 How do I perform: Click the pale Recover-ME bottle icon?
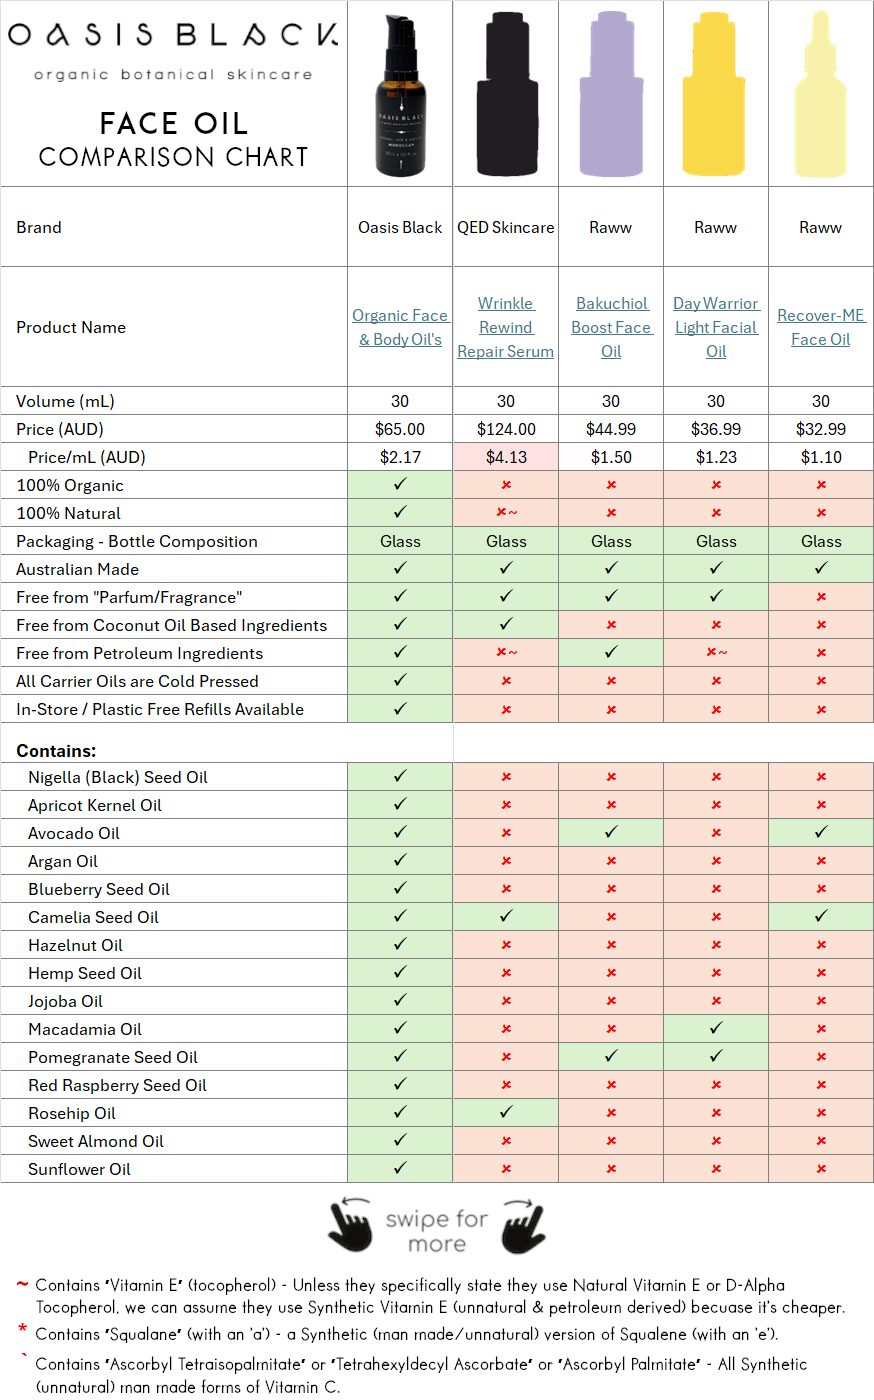(x=820, y=95)
